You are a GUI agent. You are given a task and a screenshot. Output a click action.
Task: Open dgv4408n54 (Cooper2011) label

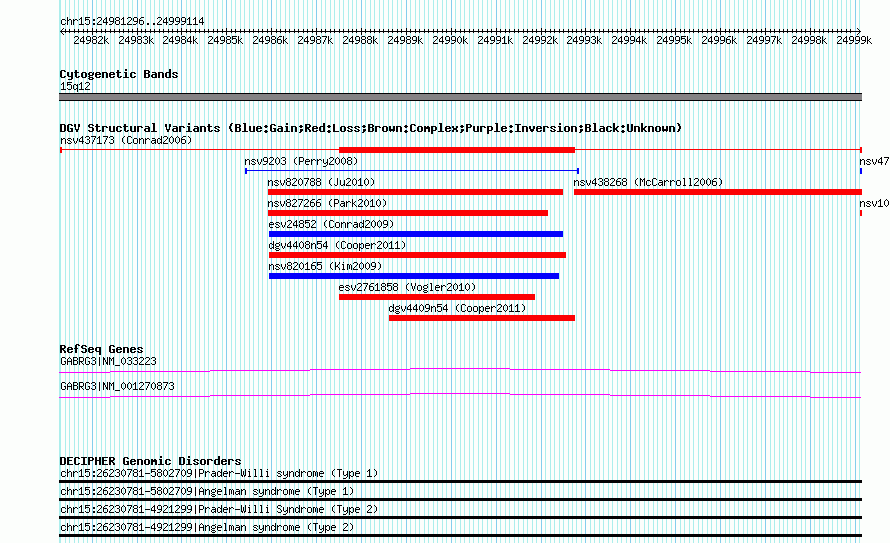tap(337, 245)
